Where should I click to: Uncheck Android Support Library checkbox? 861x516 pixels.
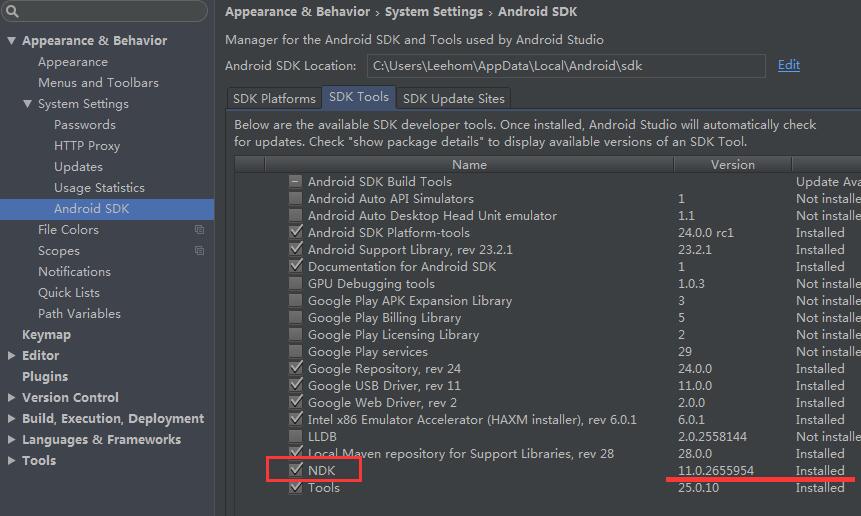click(x=295, y=249)
